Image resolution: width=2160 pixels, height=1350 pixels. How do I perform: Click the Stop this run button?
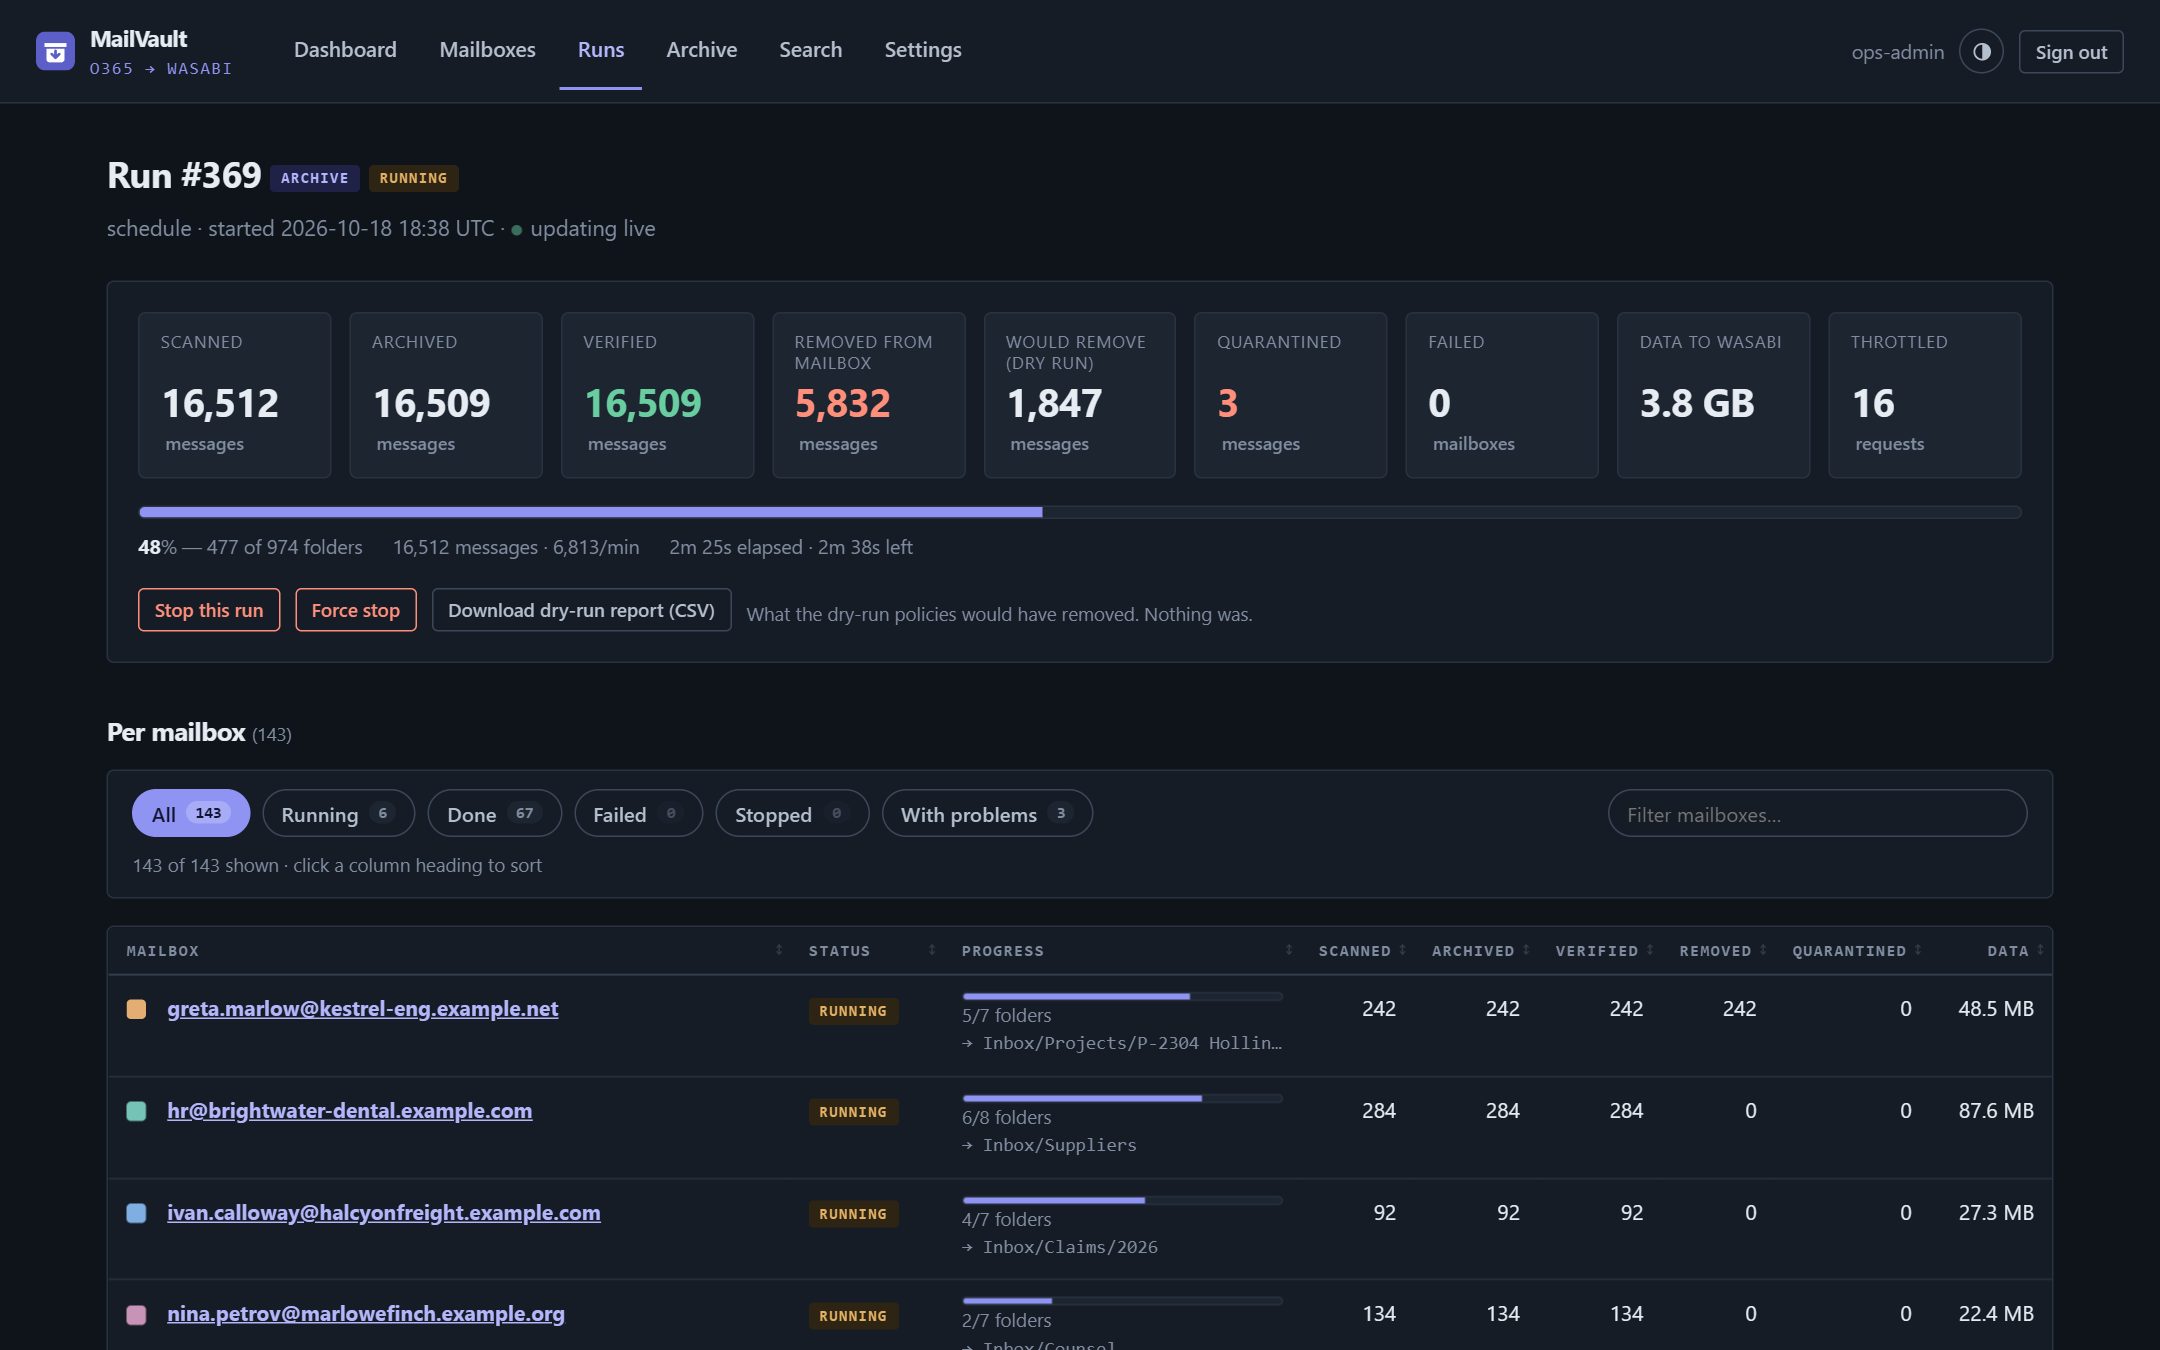[x=209, y=610]
